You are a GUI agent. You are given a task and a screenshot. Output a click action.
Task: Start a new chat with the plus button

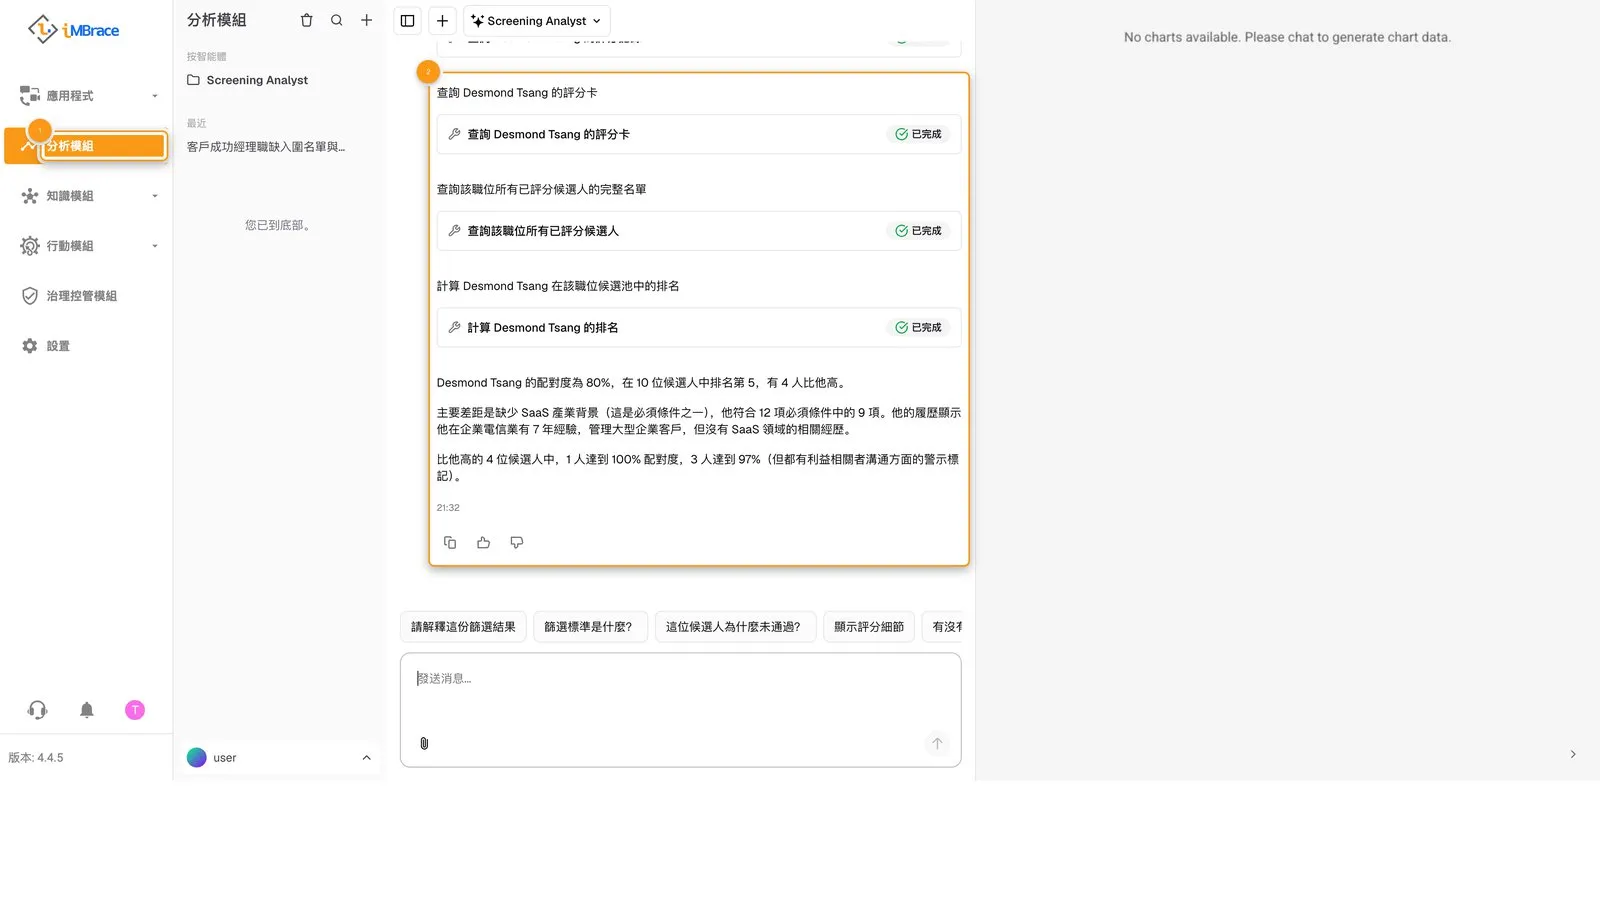click(442, 21)
